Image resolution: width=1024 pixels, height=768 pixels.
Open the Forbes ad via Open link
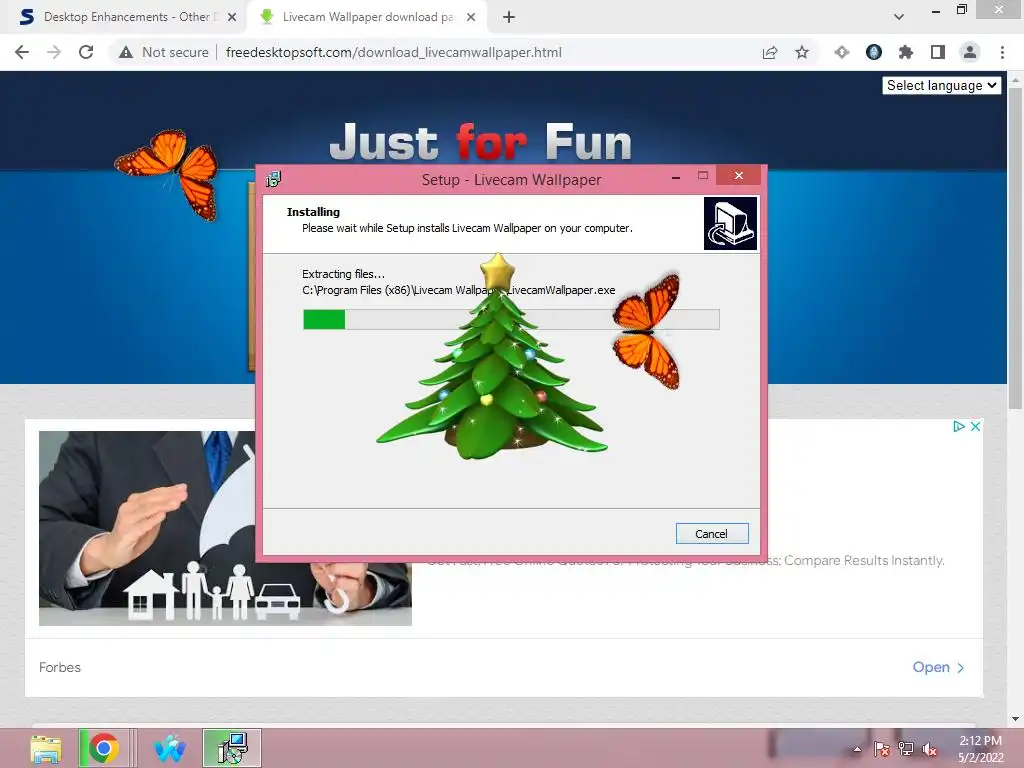coord(938,667)
